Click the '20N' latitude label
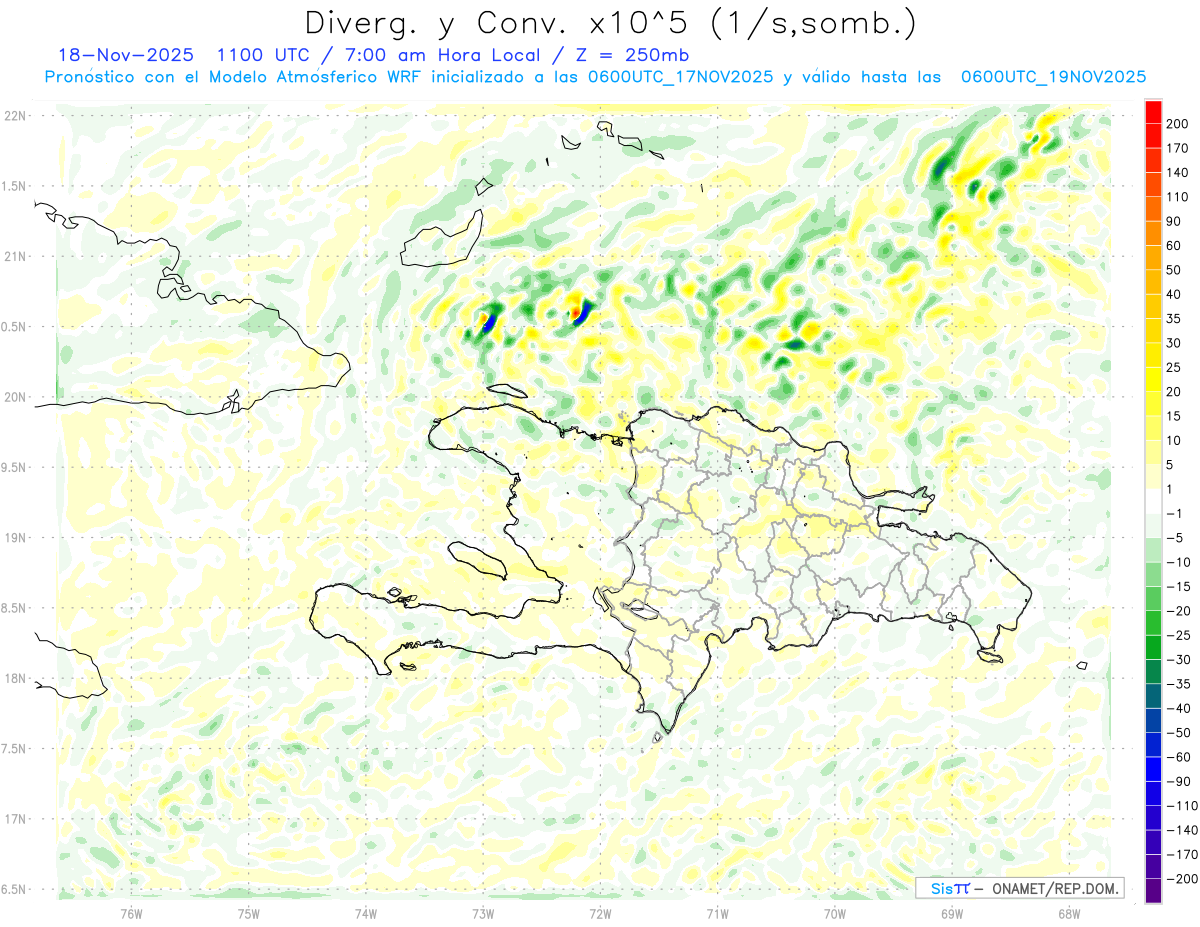This screenshot has height=927, width=1200. point(16,397)
